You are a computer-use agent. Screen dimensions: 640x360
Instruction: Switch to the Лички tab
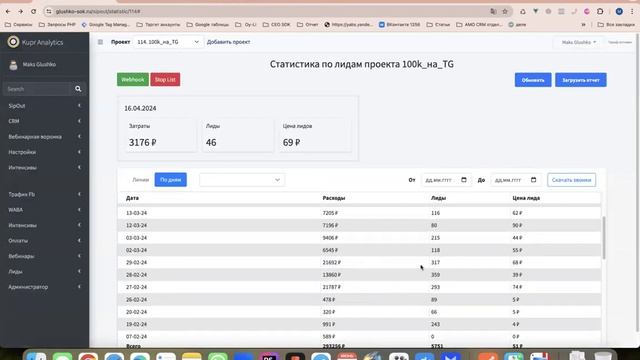(140, 180)
